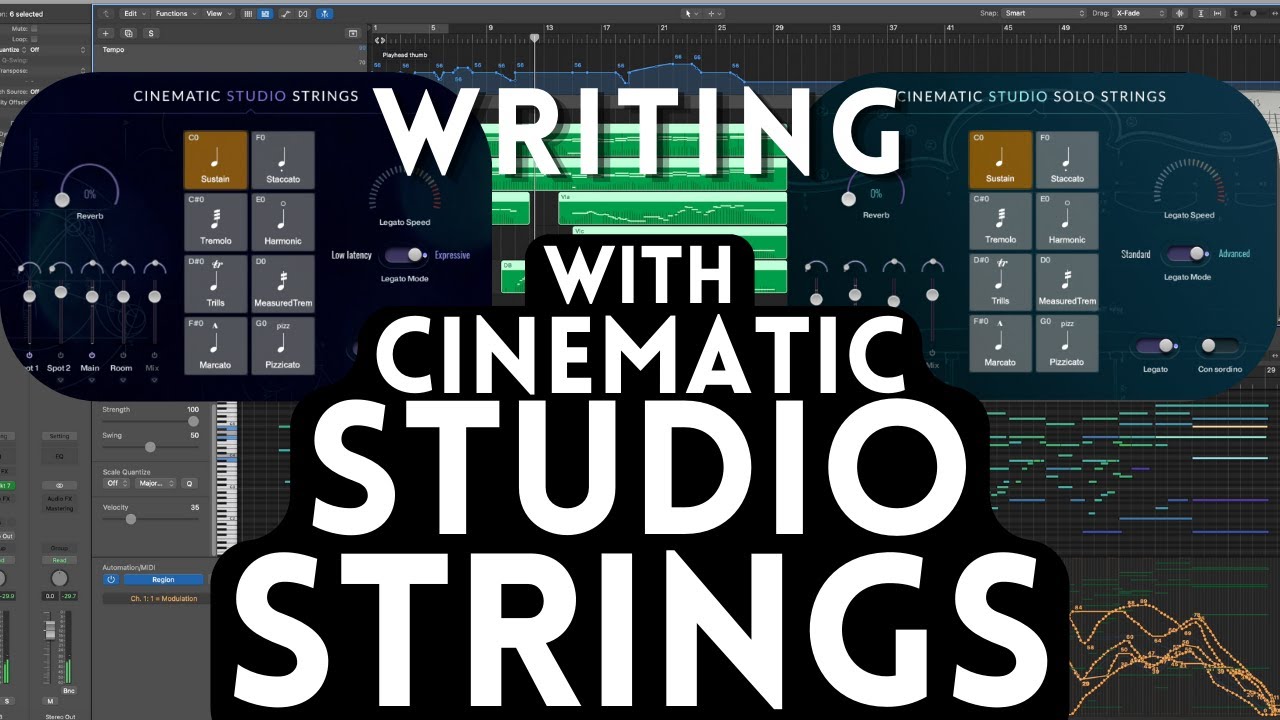The height and width of the screenshot is (720, 1280).
Task: Toggle Spot 2 mic power button
Action: (x=60, y=355)
